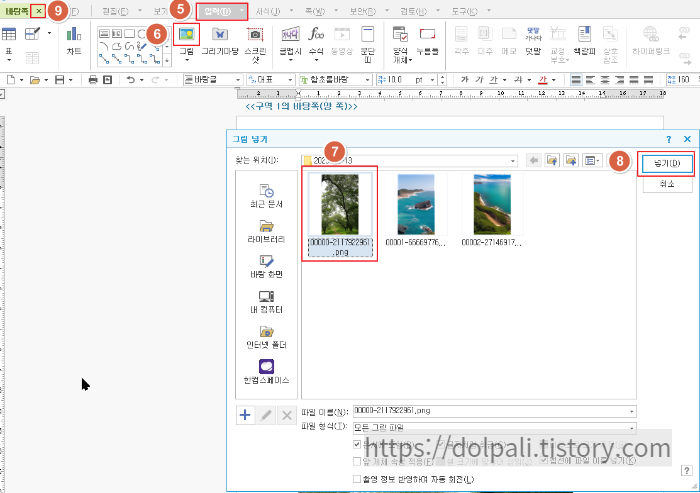Insert 글맵시 word art
This screenshot has width=700, height=493.
point(290,34)
